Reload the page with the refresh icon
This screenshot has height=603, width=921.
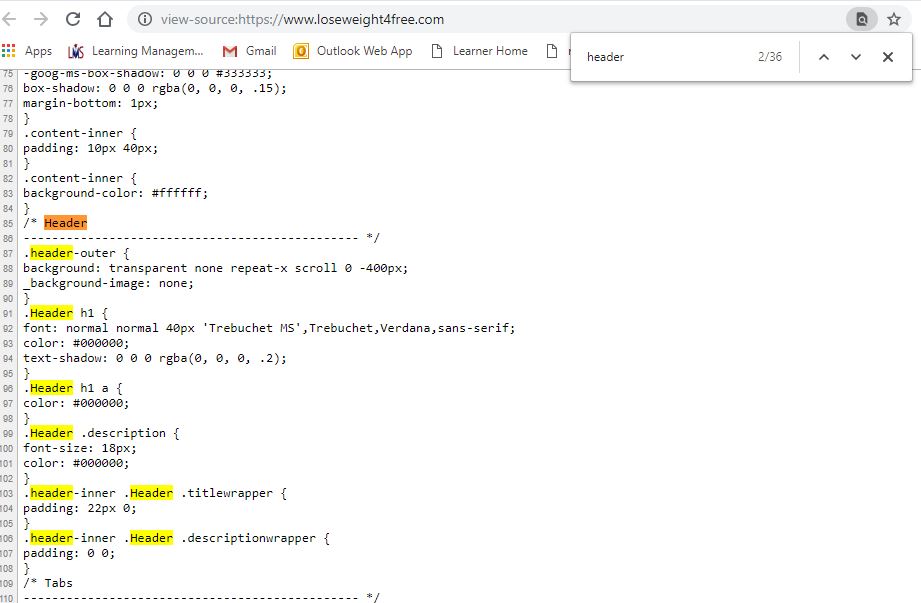tap(73, 19)
